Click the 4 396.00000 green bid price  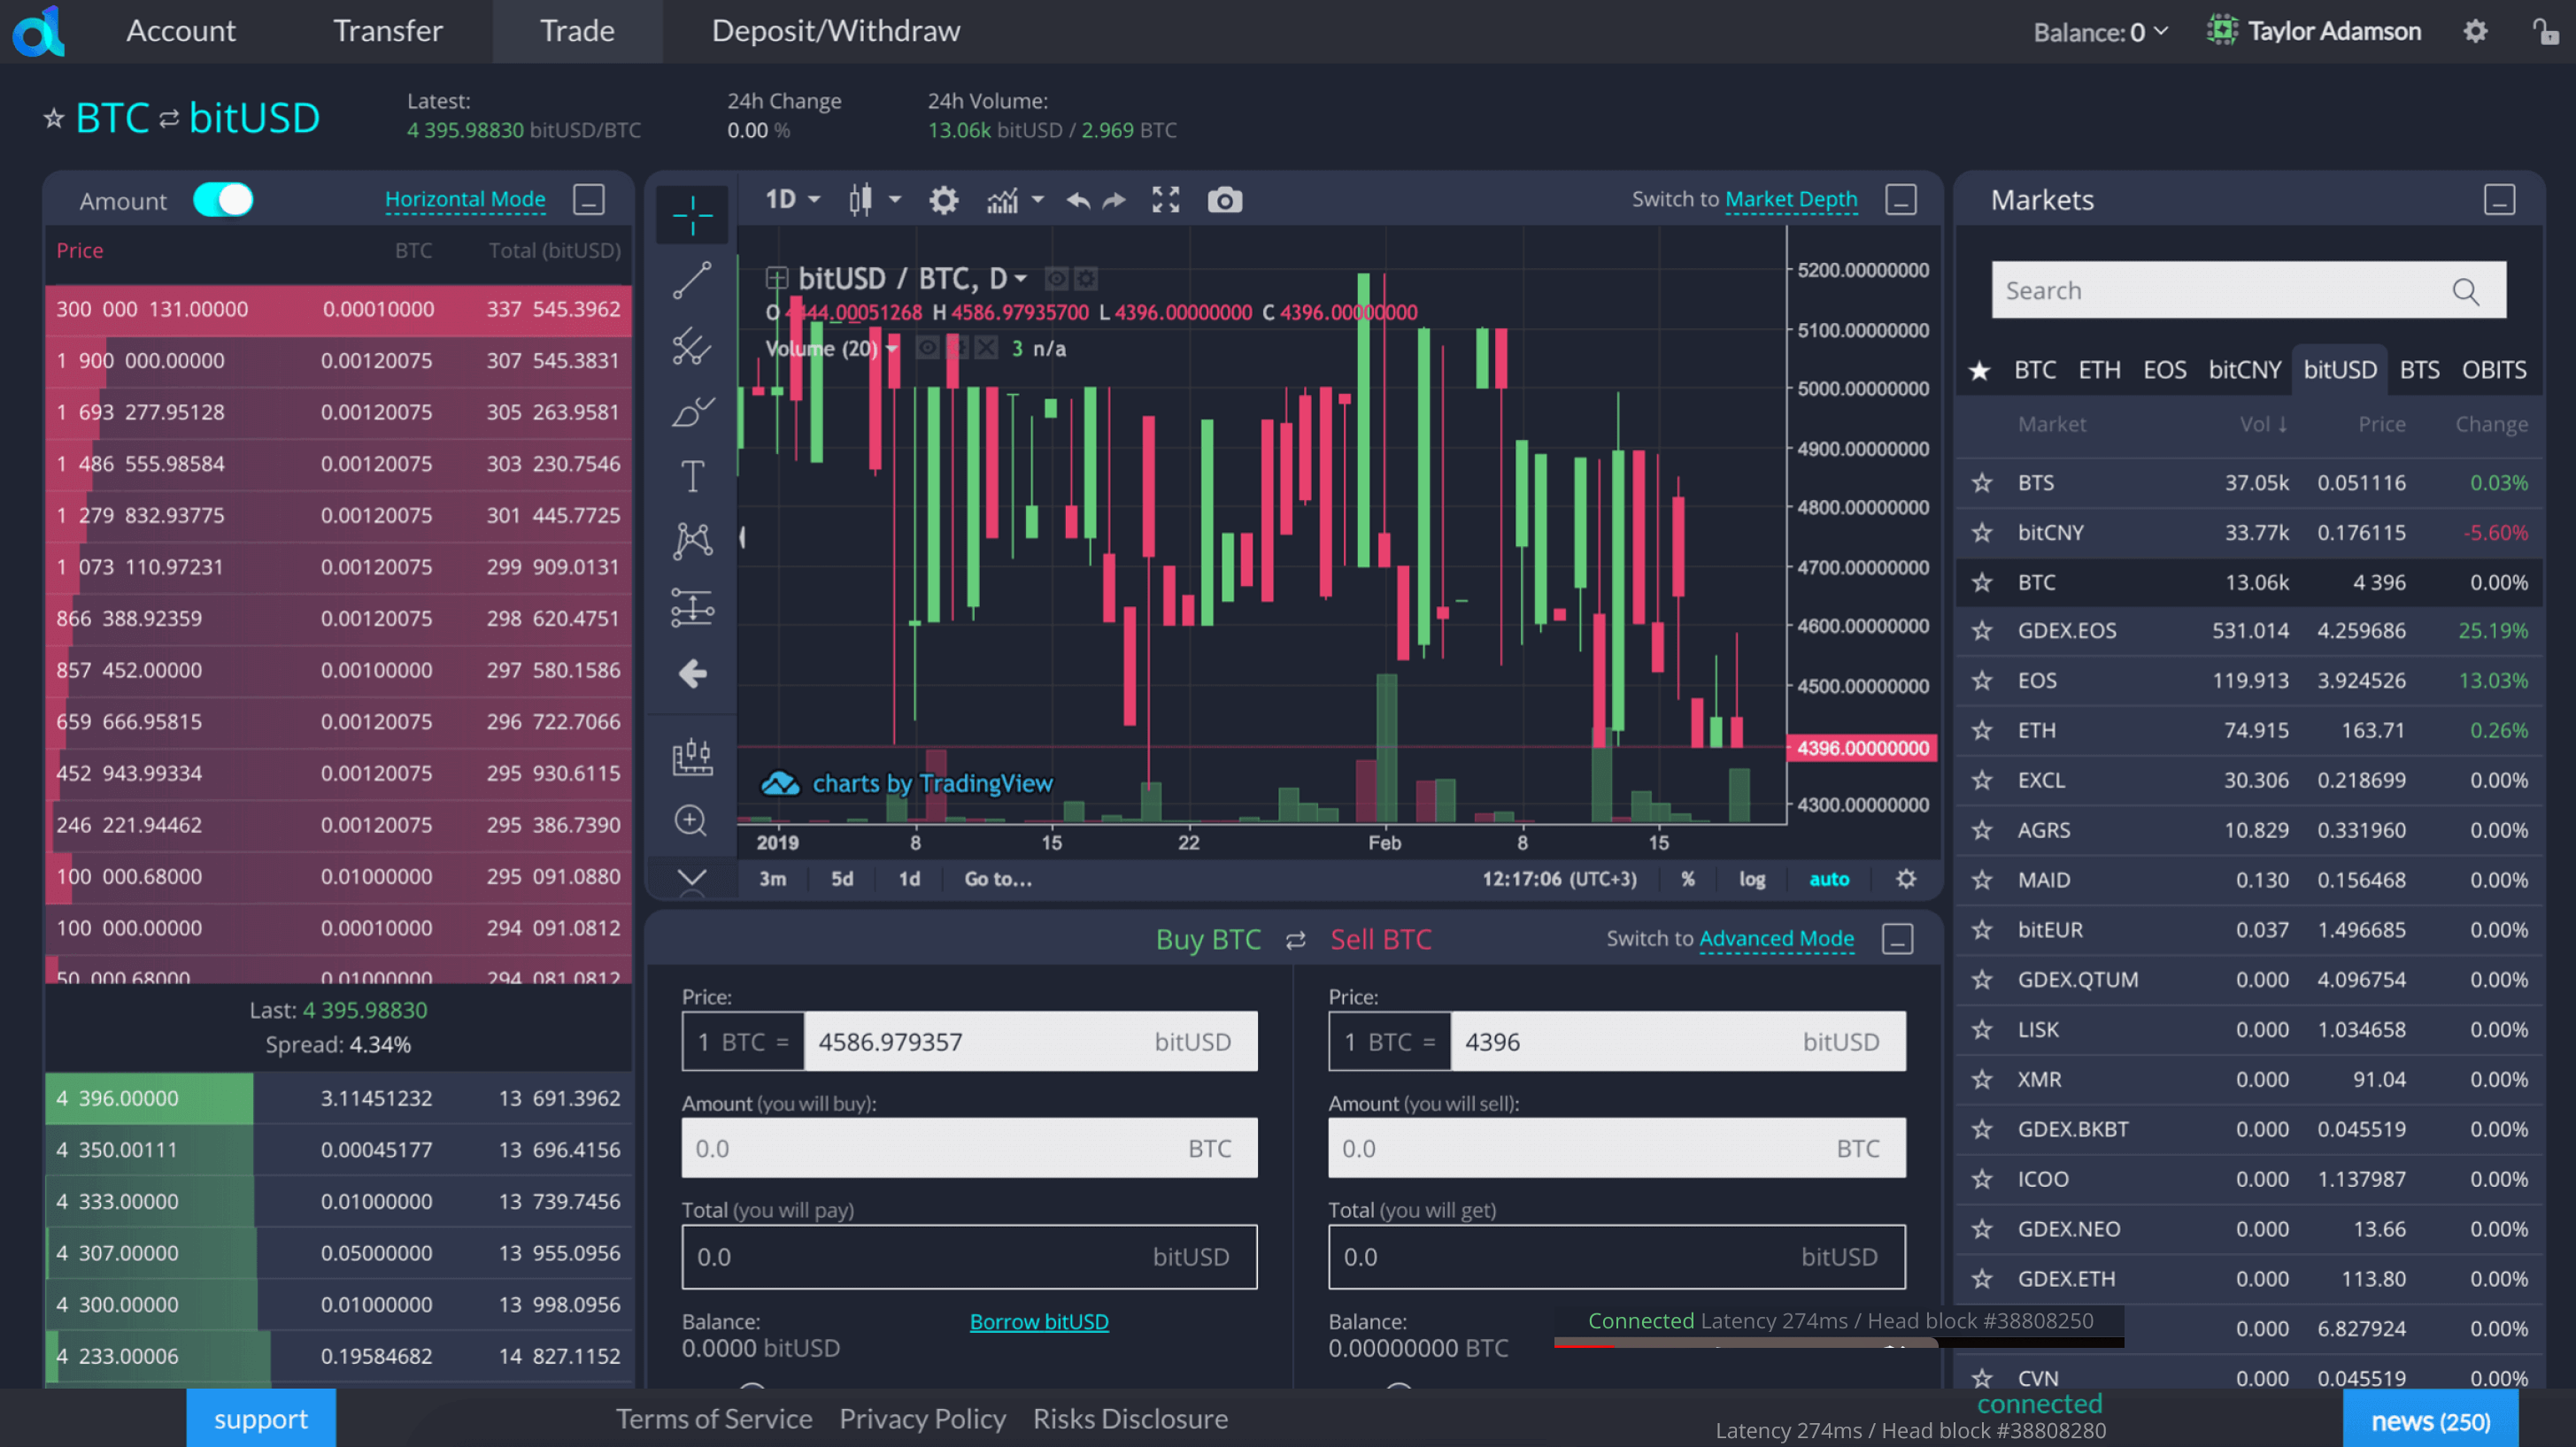[117, 1098]
